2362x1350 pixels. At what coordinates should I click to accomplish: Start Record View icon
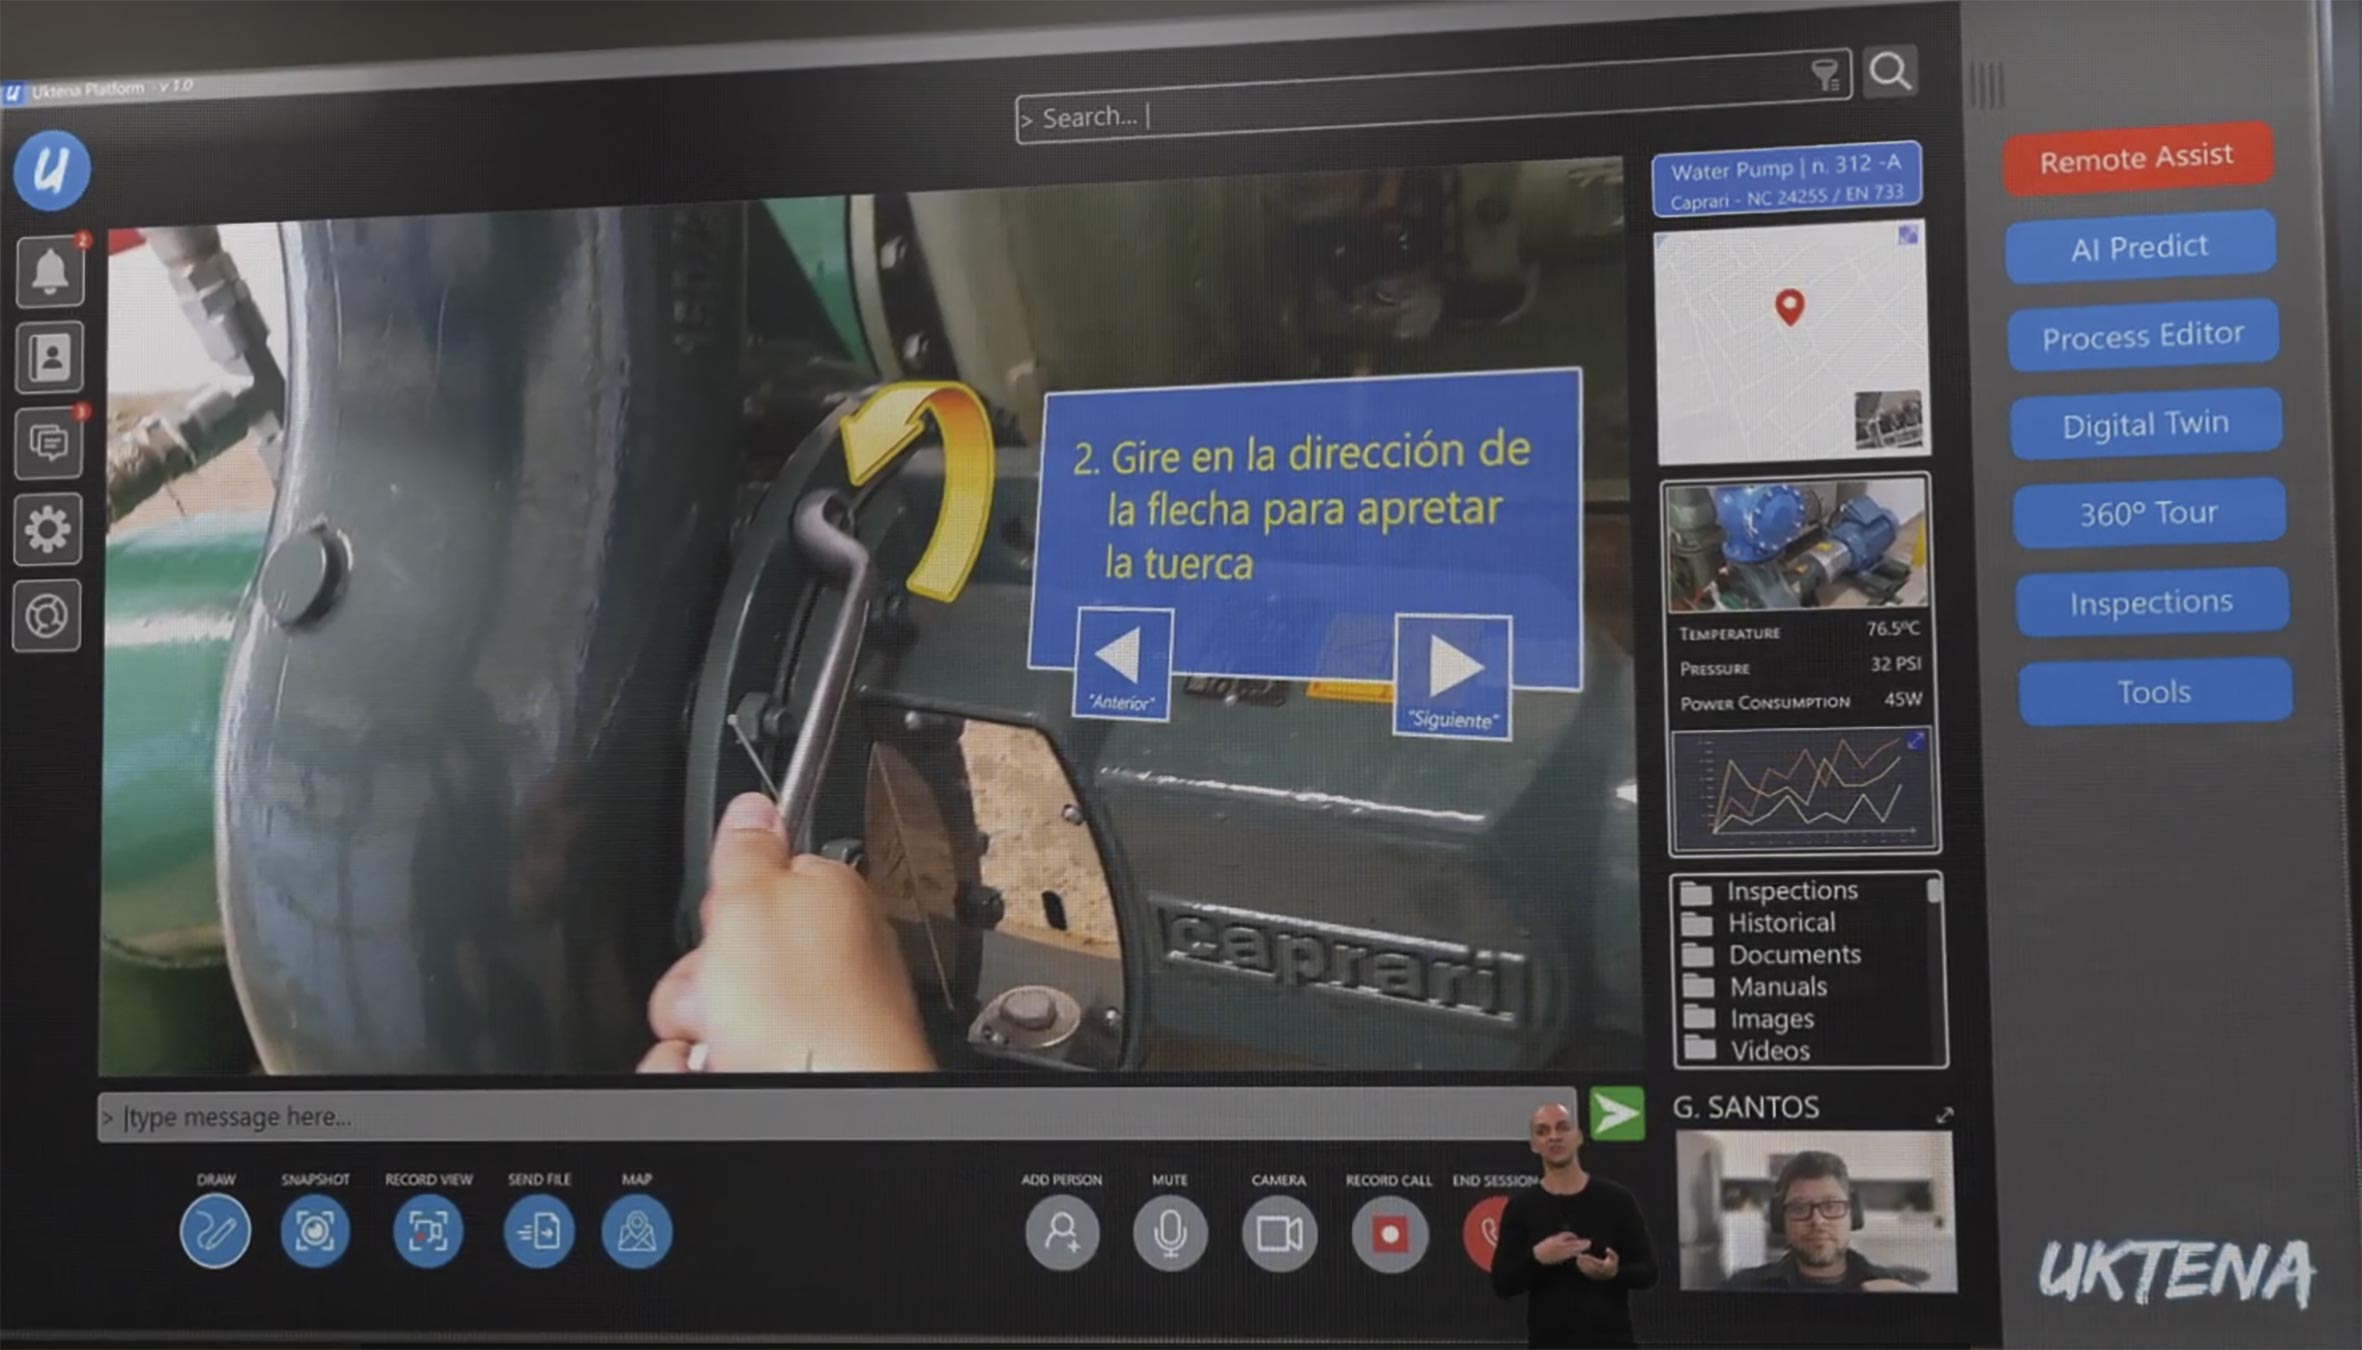point(427,1232)
